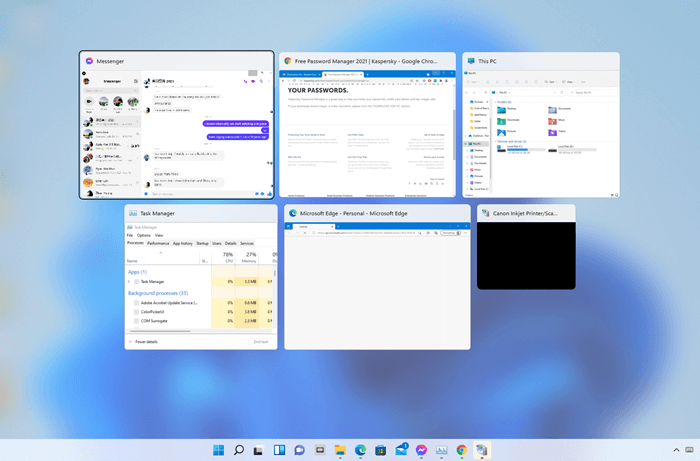Select Details tab in Task Manager
The width and height of the screenshot is (700, 461).
[230, 243]
